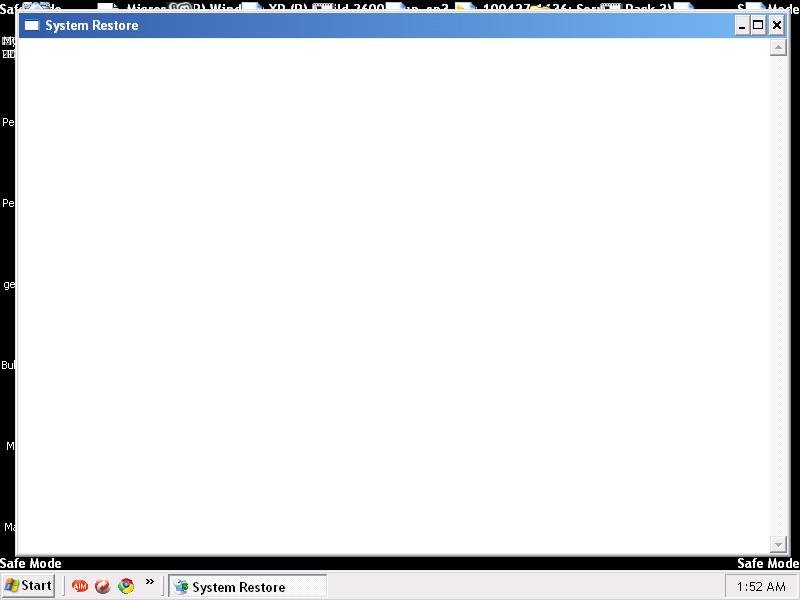This screenshot has height=600, width=800.
Task: Click inside the blank System Restore content area
Action: click(390, 300)
